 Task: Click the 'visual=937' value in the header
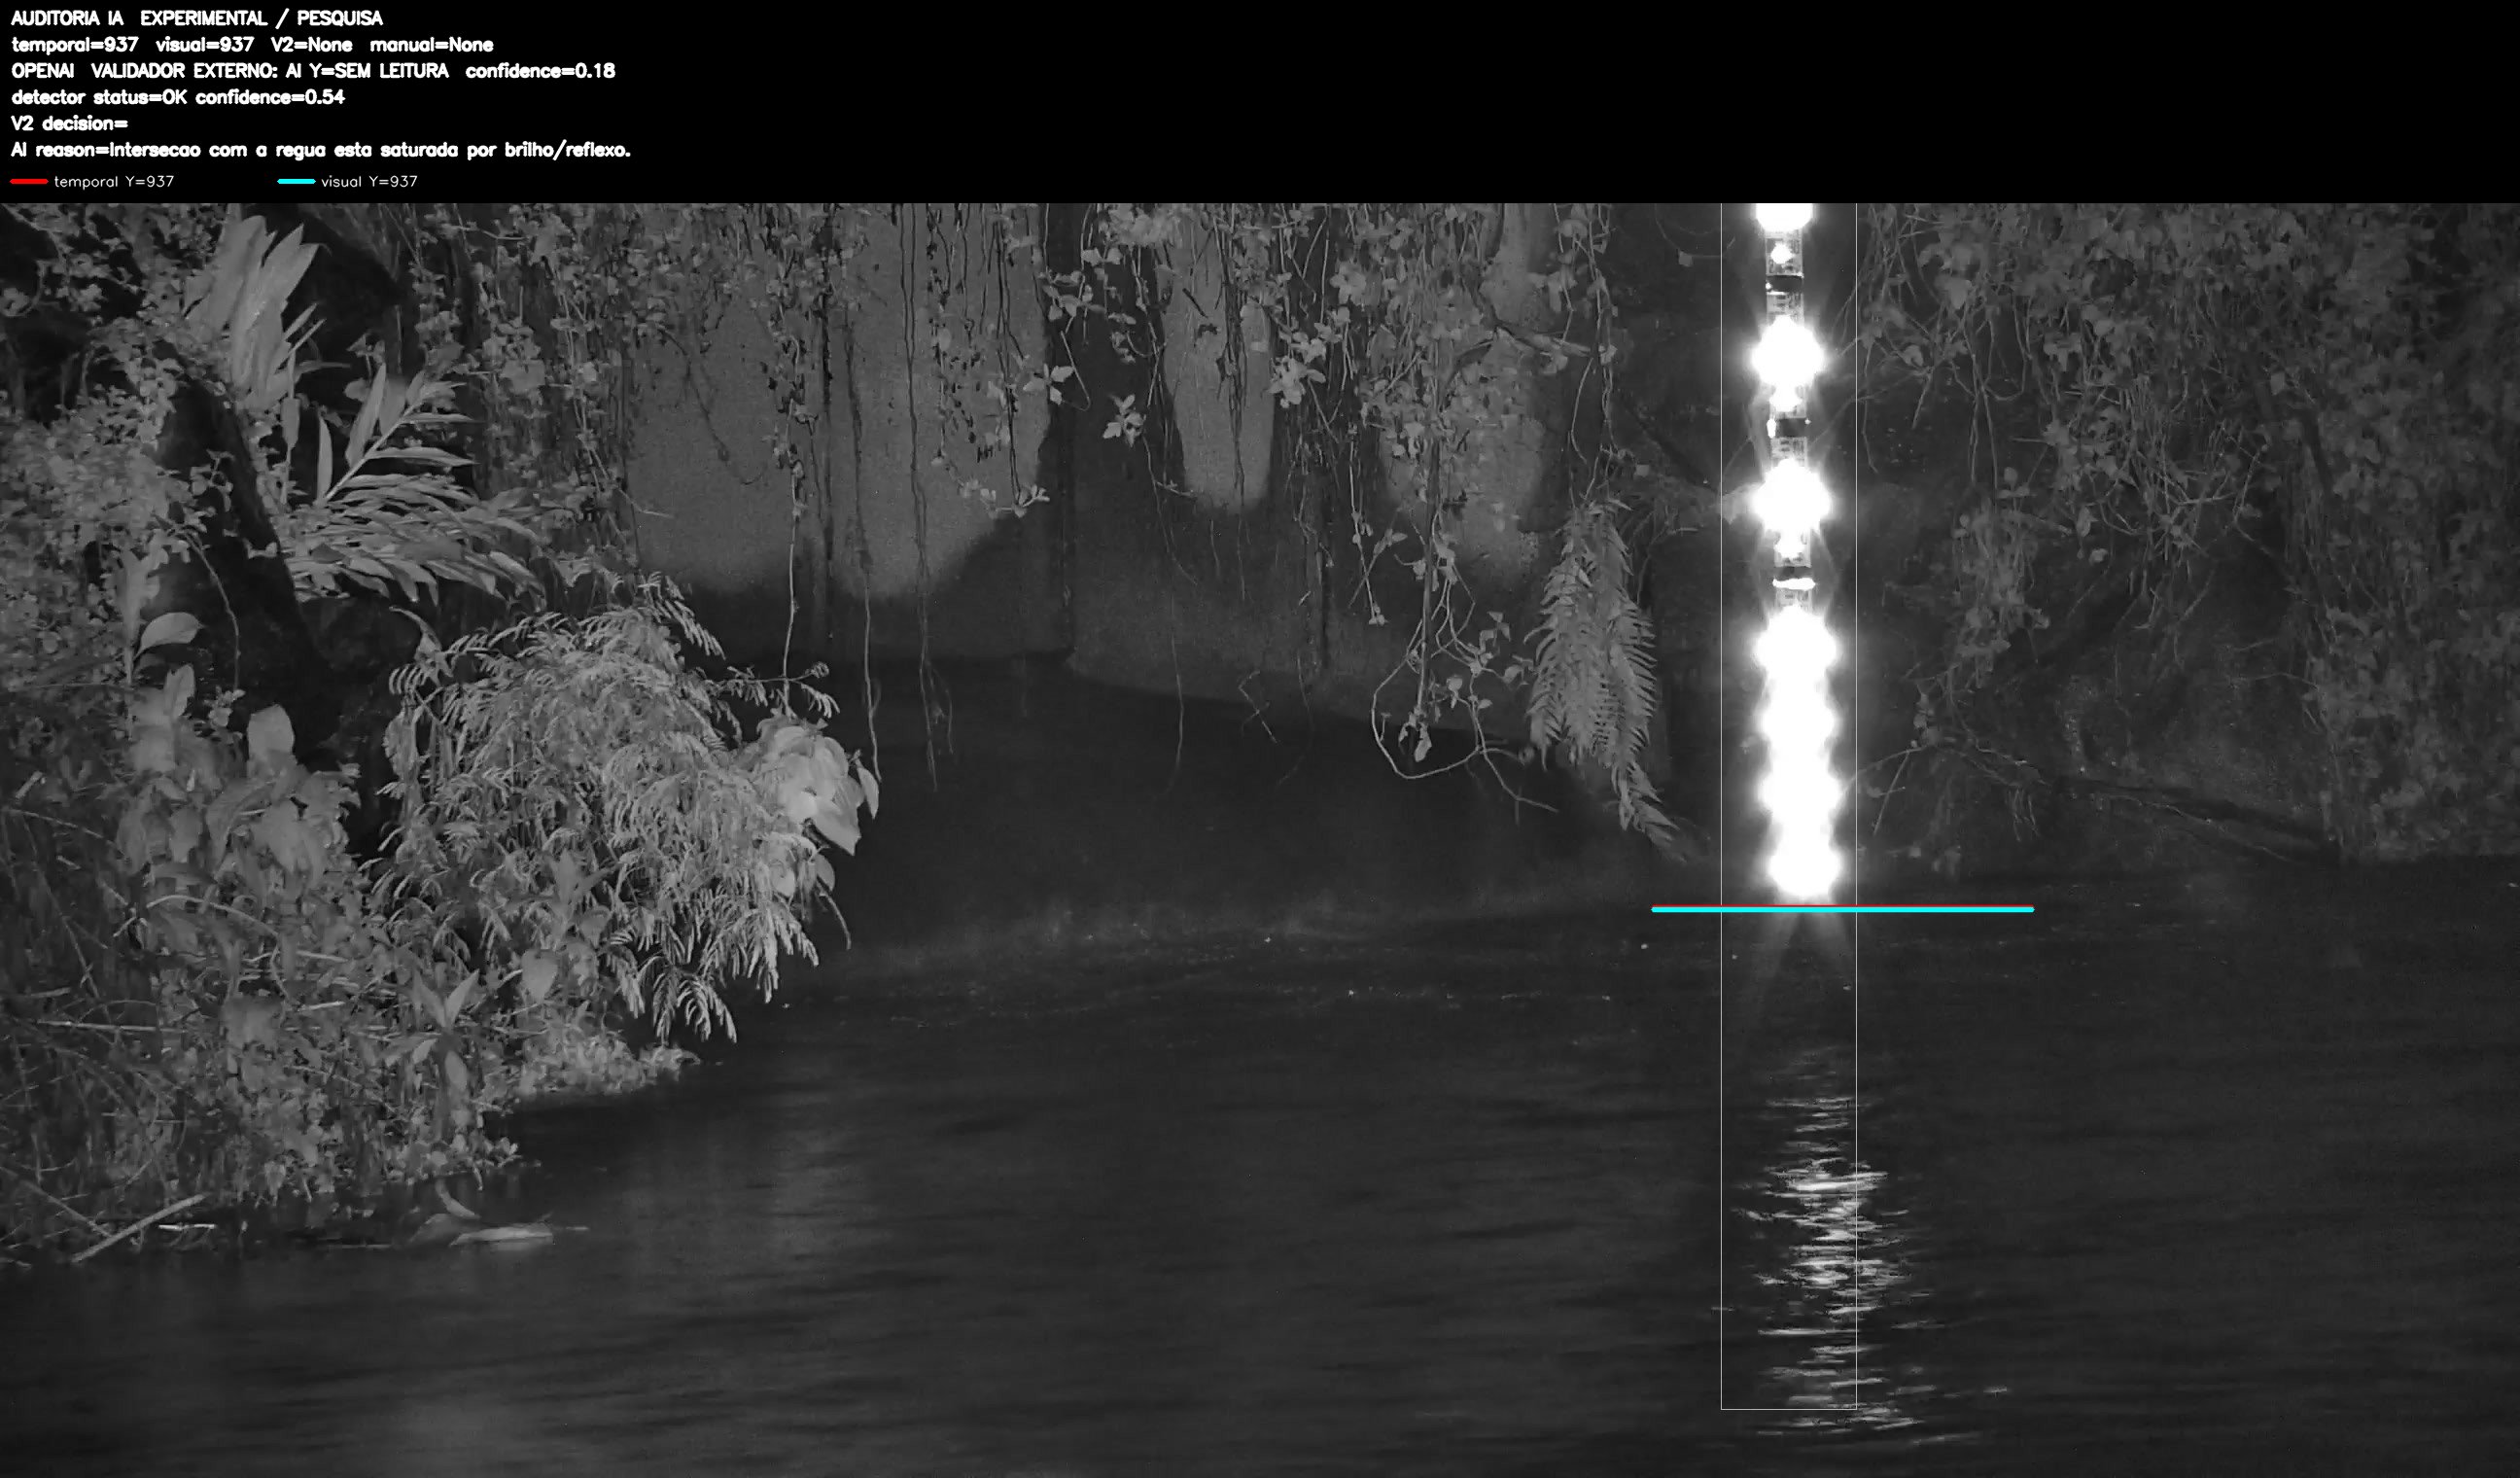point(205,45)
